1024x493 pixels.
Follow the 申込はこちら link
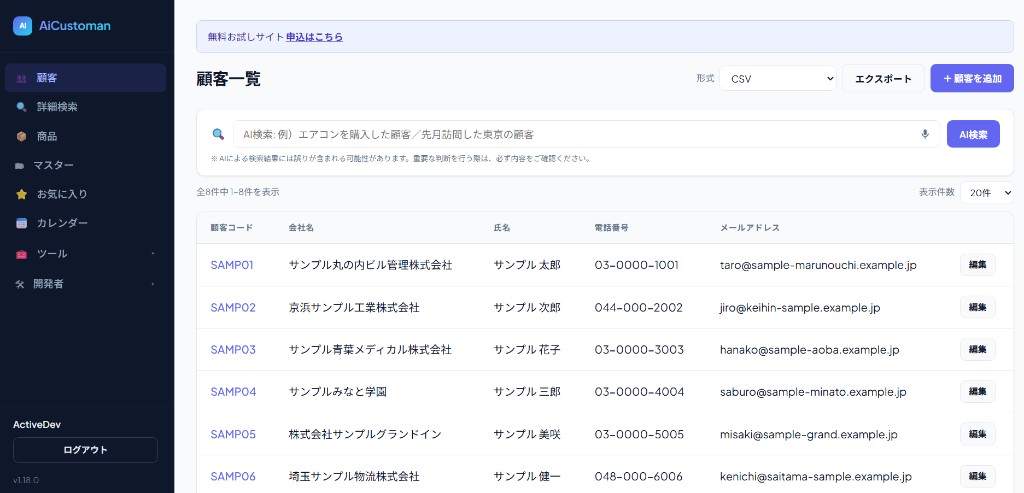(314, 37)
